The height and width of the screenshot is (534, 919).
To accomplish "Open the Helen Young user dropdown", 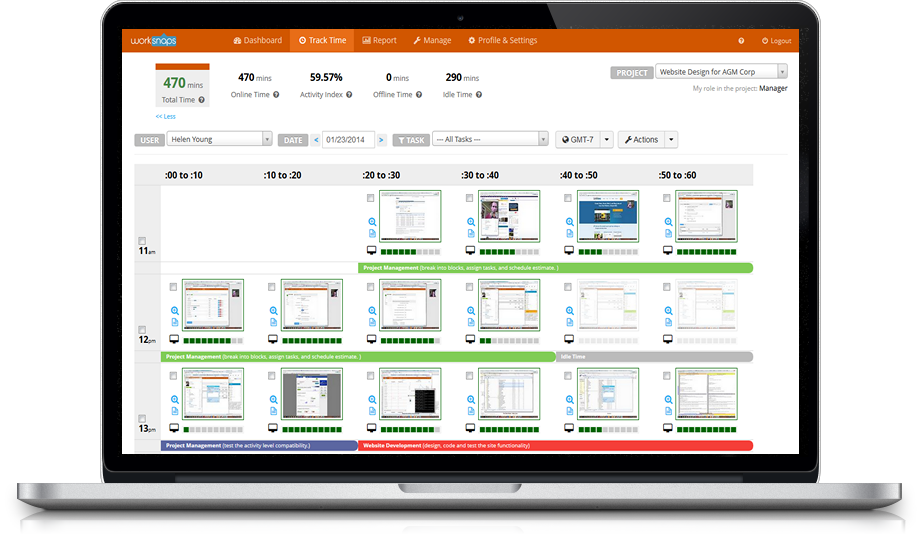I will (219, 140).
